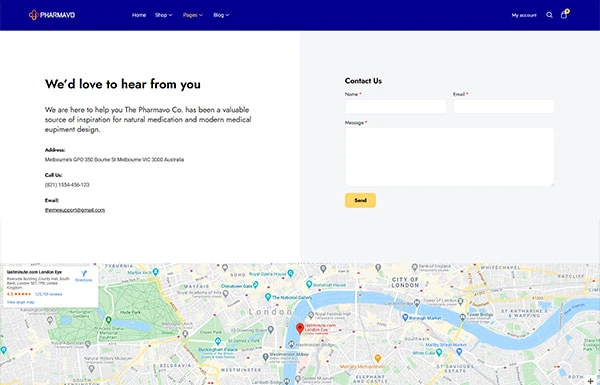Click the Borough Market map marker
This screenshot has height=385, width=600.
(x=405, y=317)
